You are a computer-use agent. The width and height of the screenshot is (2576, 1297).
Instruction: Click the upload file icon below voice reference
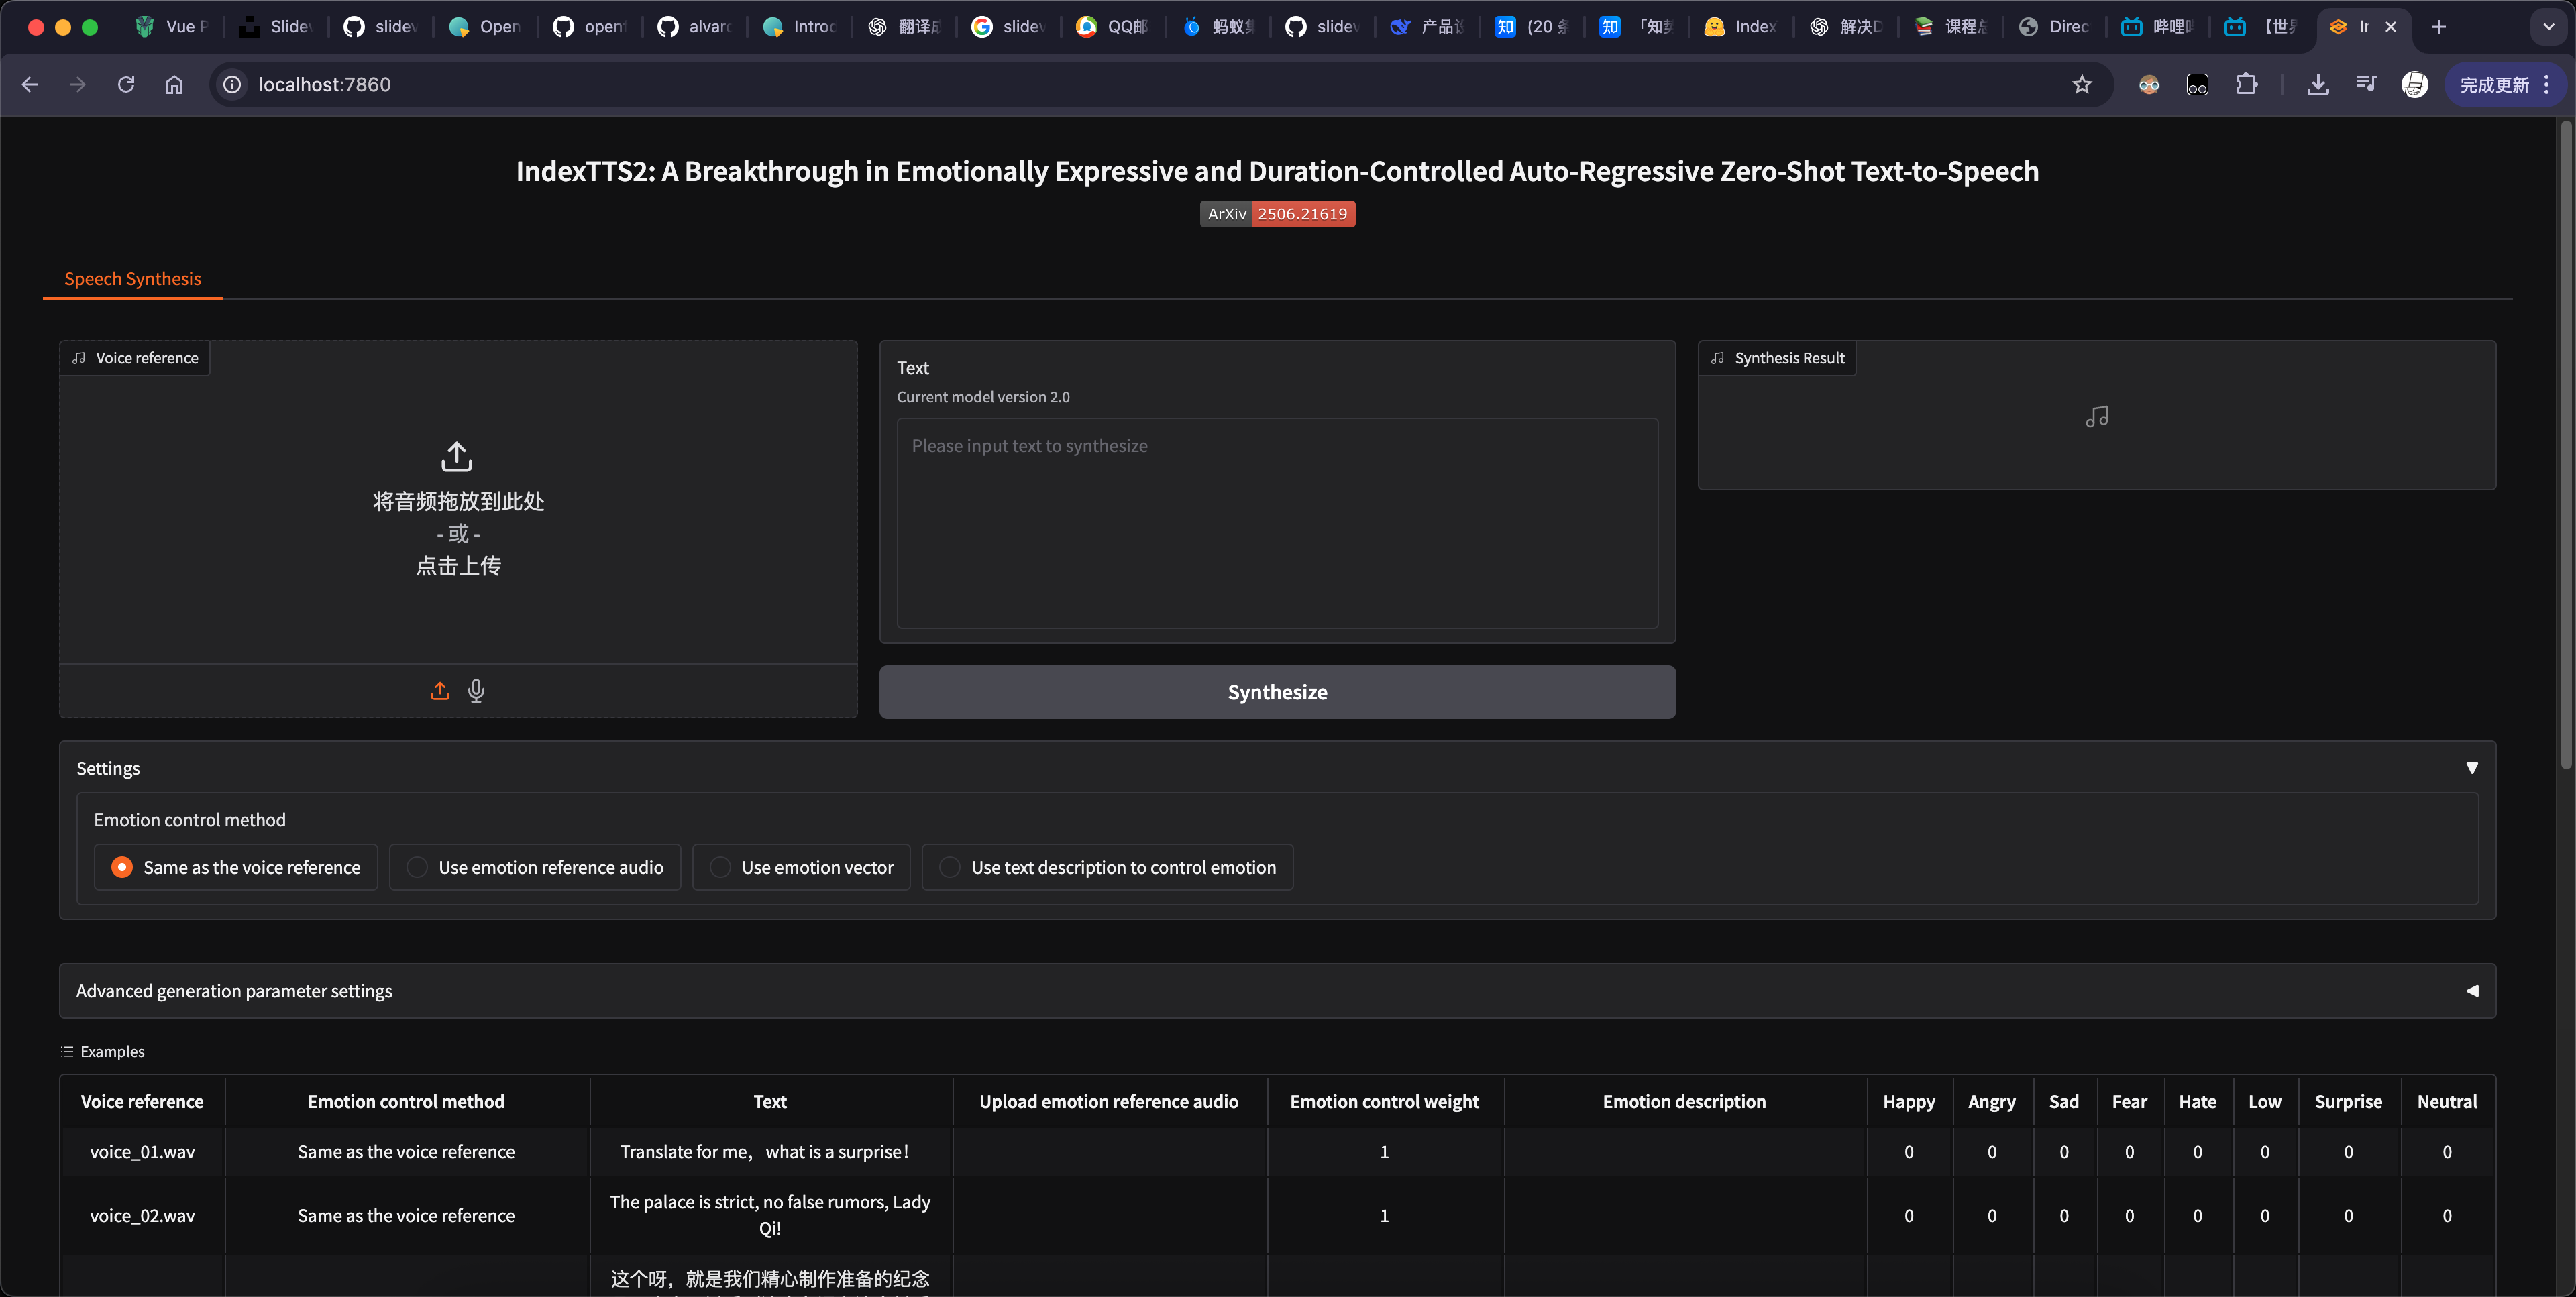click(x=440, y=691)
